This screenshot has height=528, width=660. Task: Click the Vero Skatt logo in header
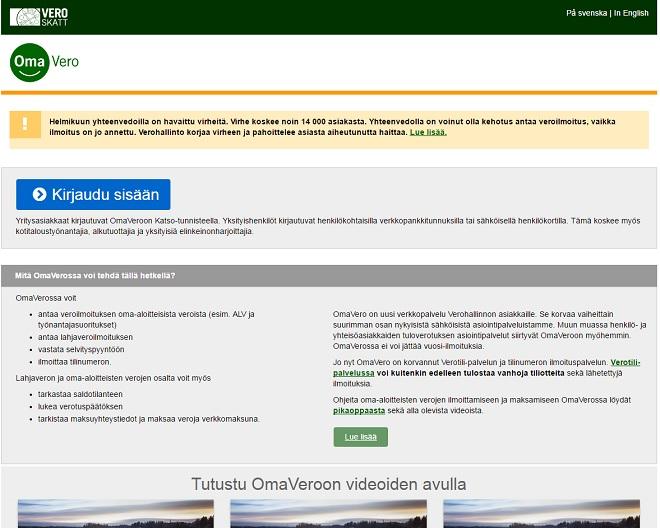point(39,16)
